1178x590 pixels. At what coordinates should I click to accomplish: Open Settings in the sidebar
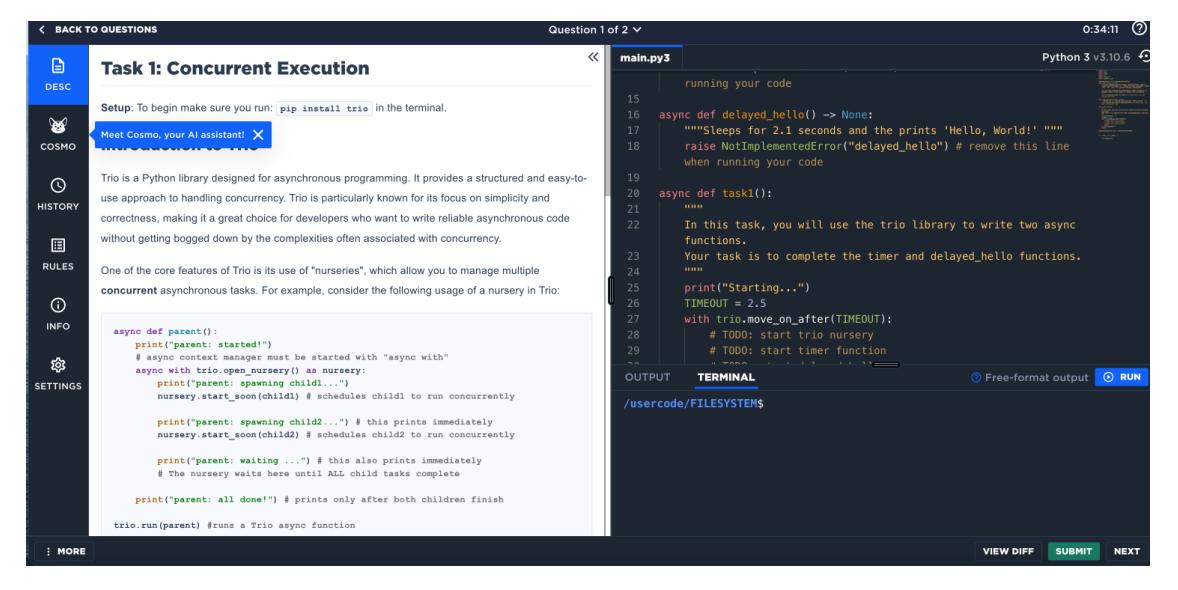[58, 374]
